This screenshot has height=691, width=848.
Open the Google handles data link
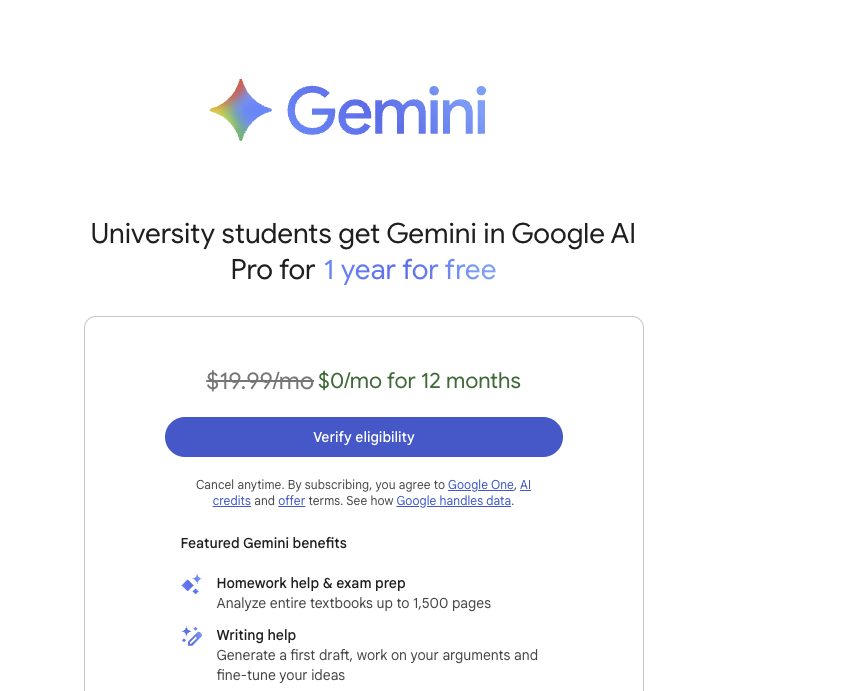[x=453, y=501]
